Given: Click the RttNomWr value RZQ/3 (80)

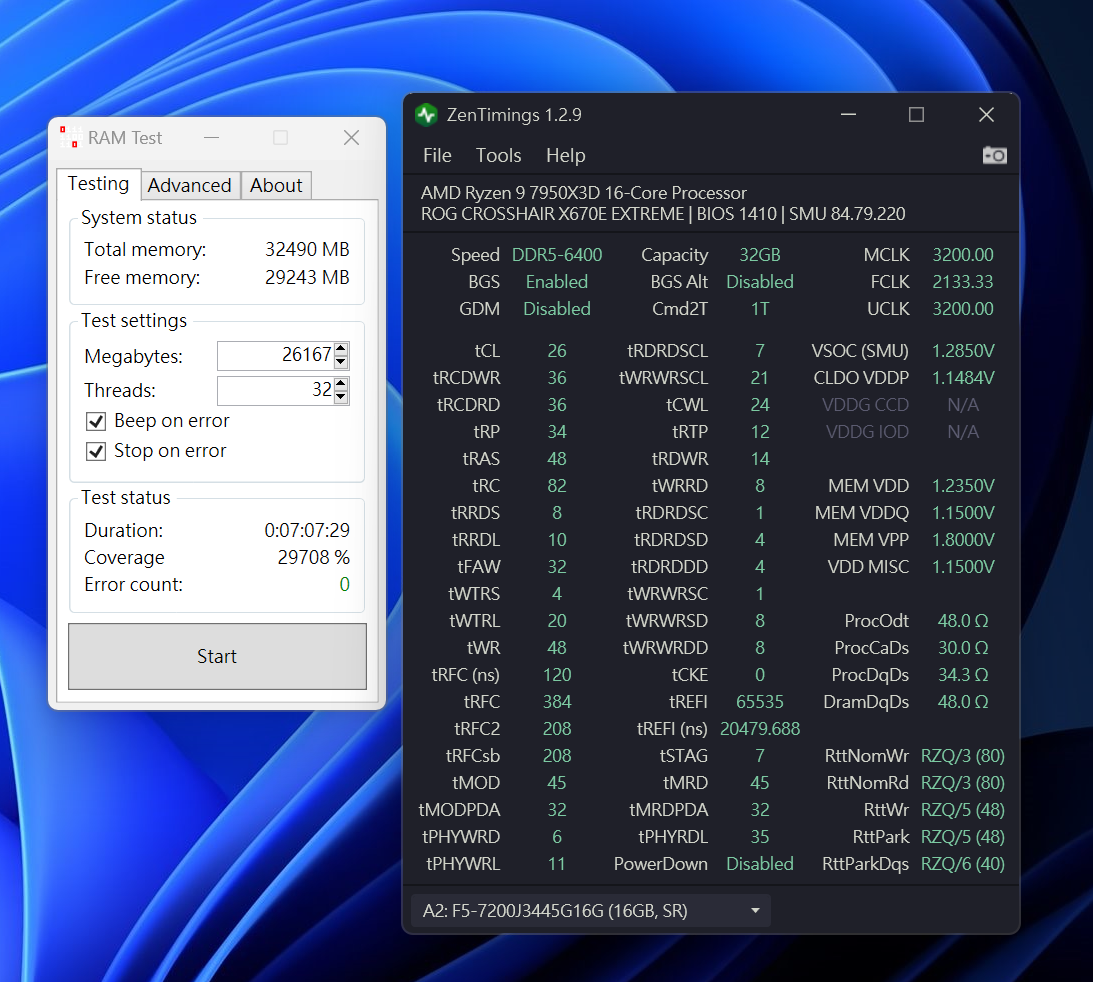Looking at the screenshot, I should pos(963,756).
